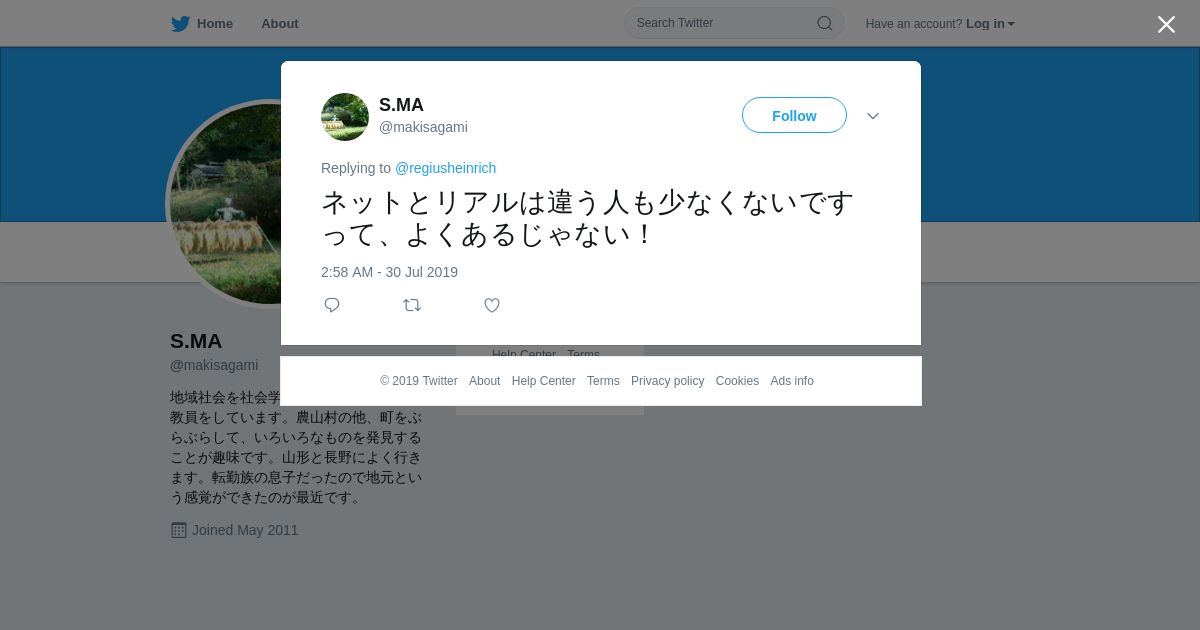
Task: Open Ads info footer link
Action: tap(792, 381)
